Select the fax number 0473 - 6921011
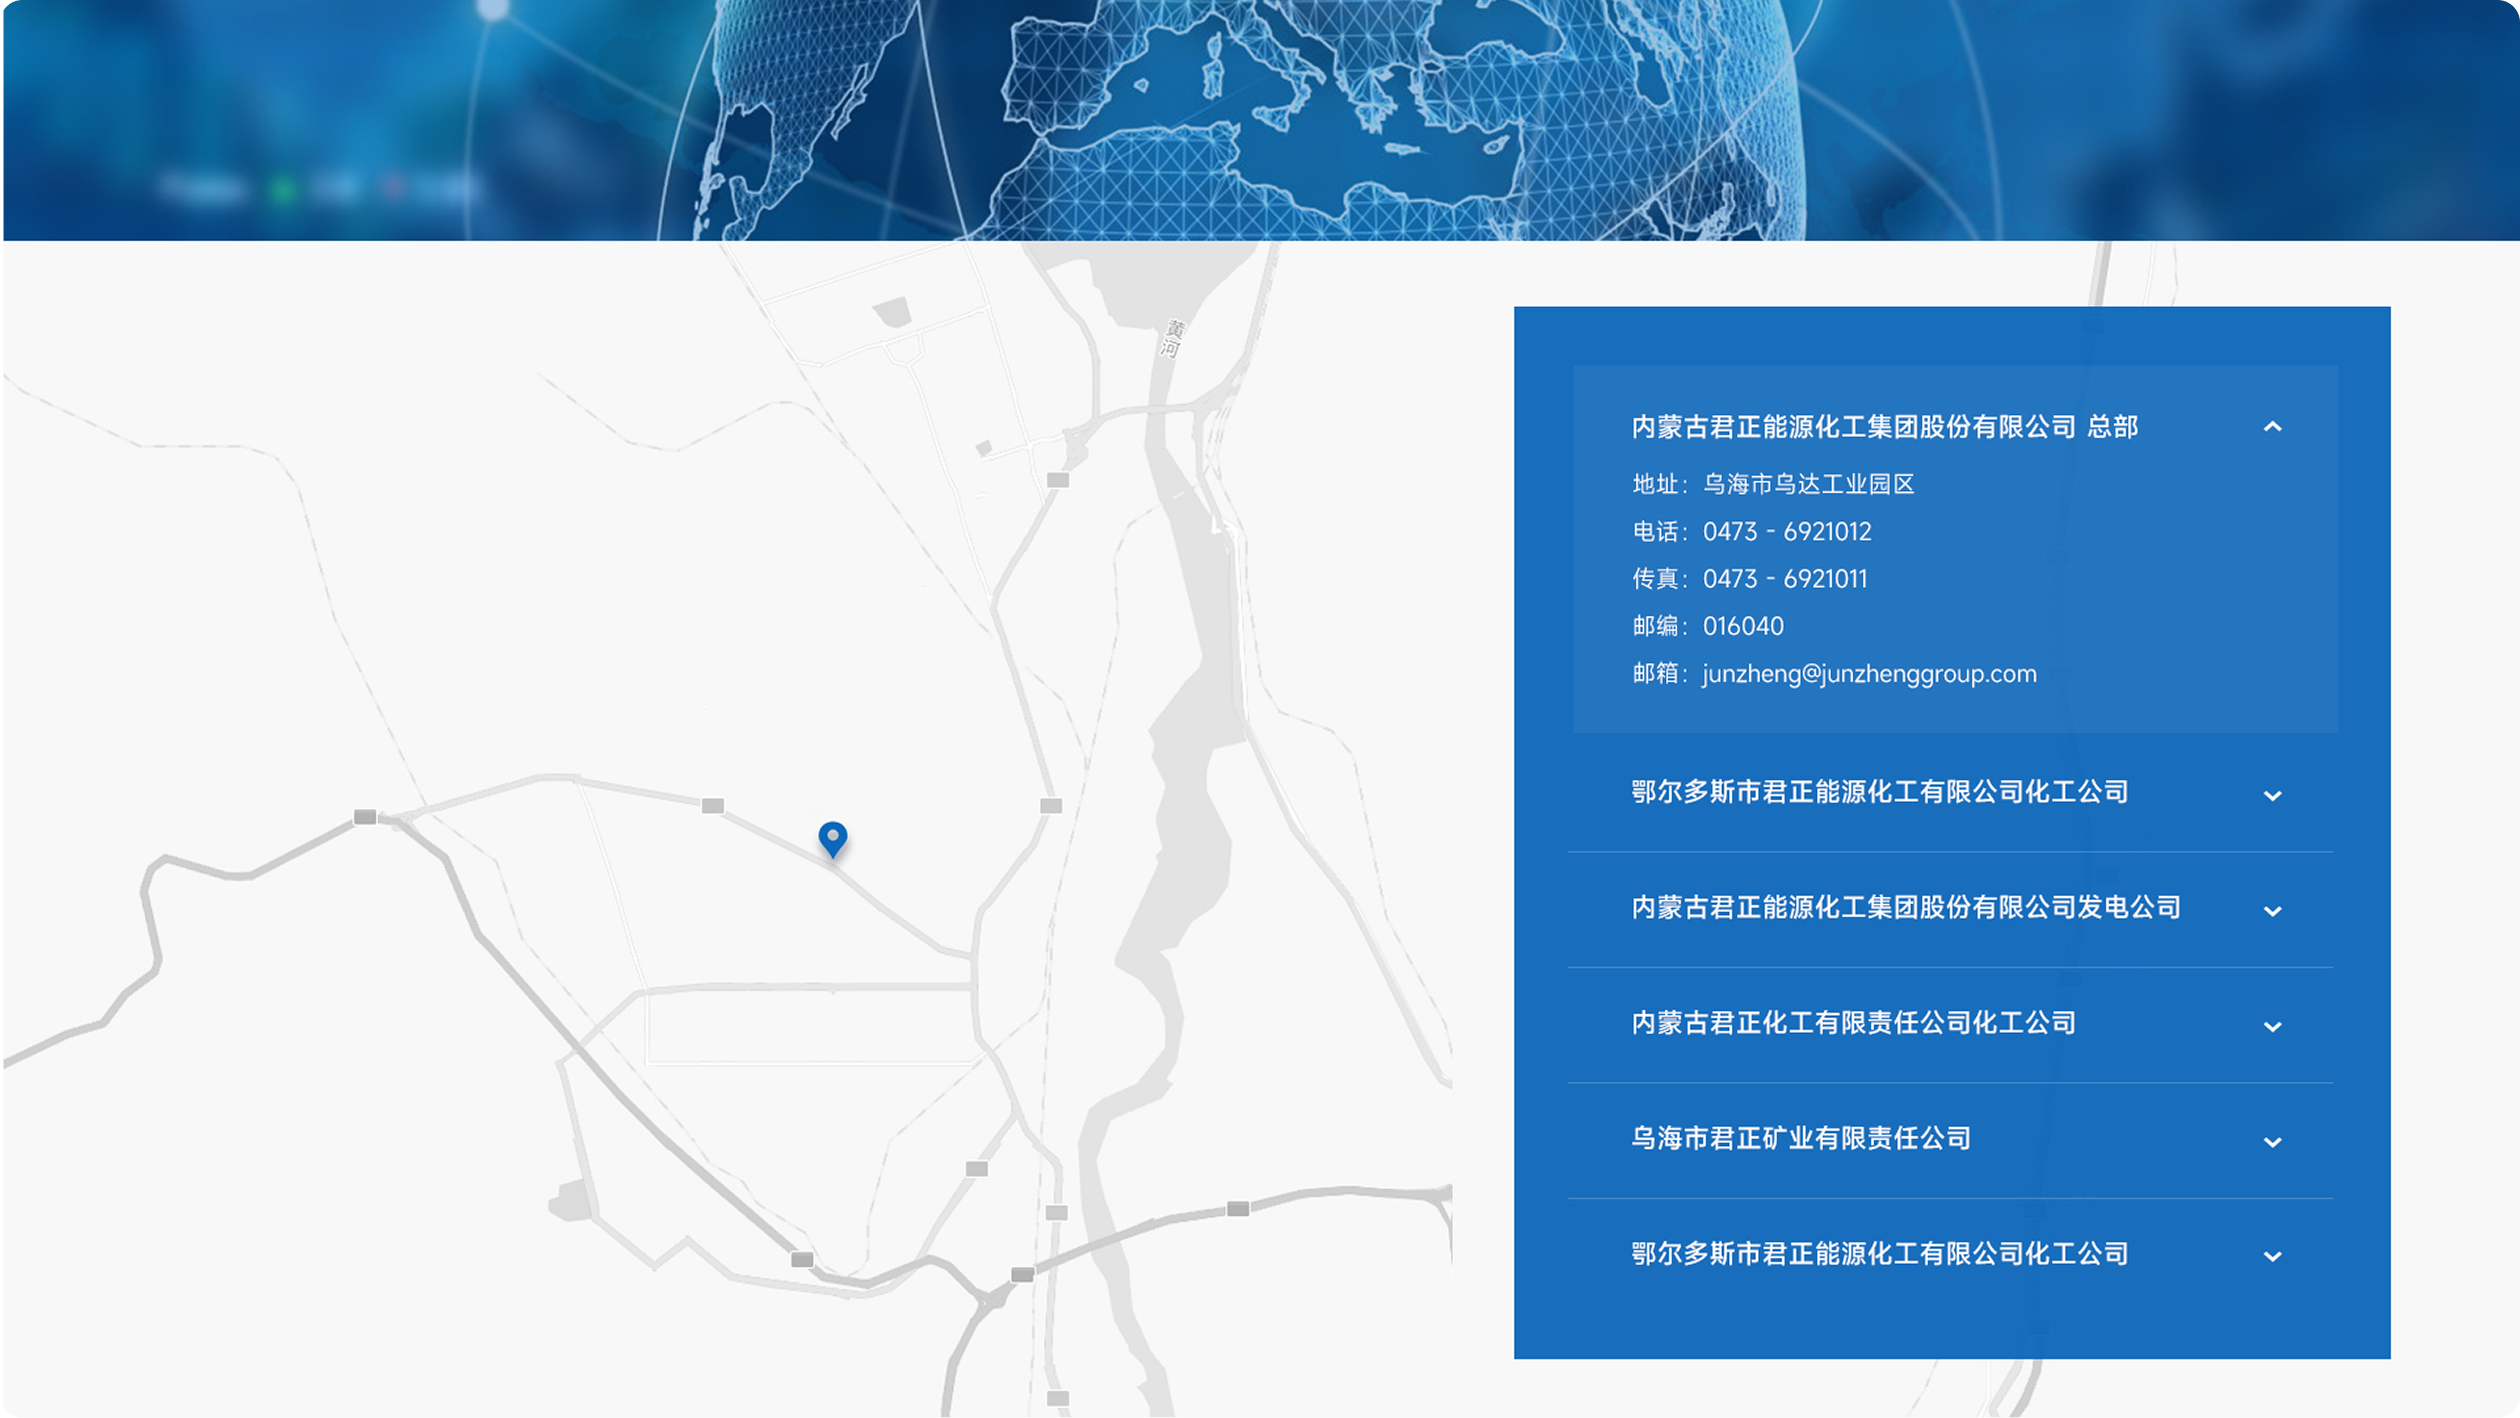The width and height of the screenshot is (2520, 1418). tap(1786, 579)
